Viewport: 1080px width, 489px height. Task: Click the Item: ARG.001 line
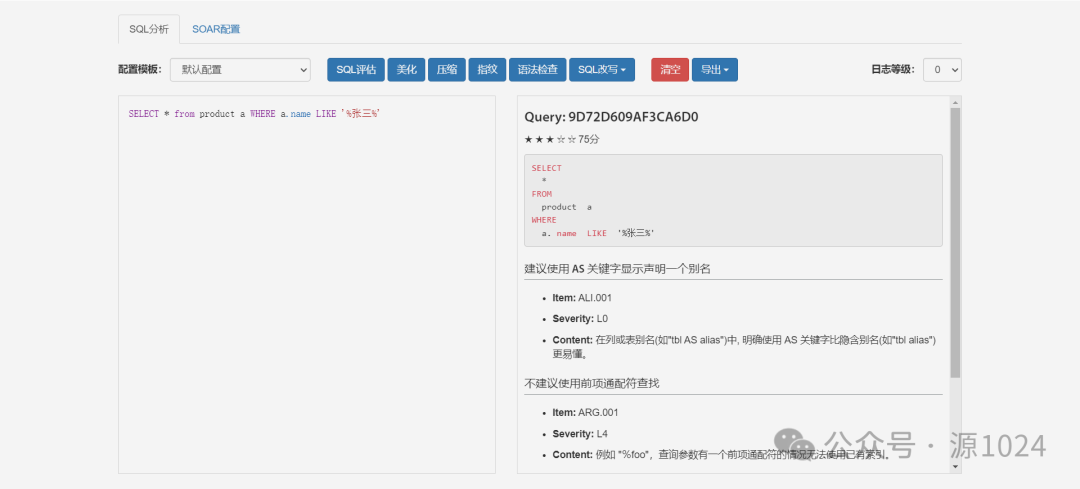pos(585,413)
